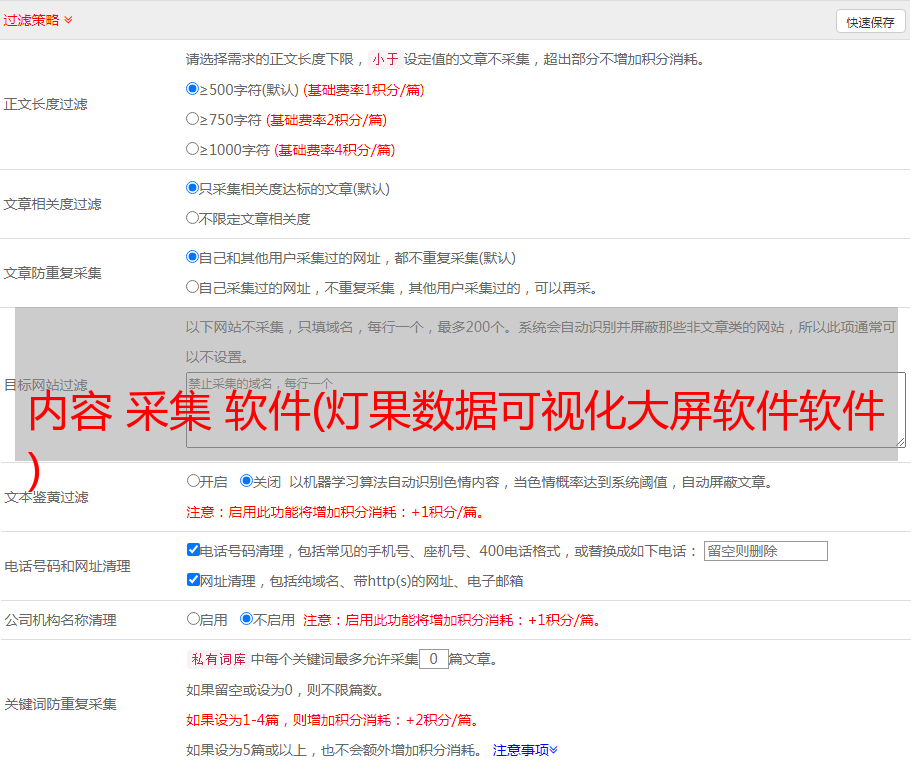The width and height of the screenshot is (912, 768).
Task: Select the ≥750字符 length option
Action: 193,119
